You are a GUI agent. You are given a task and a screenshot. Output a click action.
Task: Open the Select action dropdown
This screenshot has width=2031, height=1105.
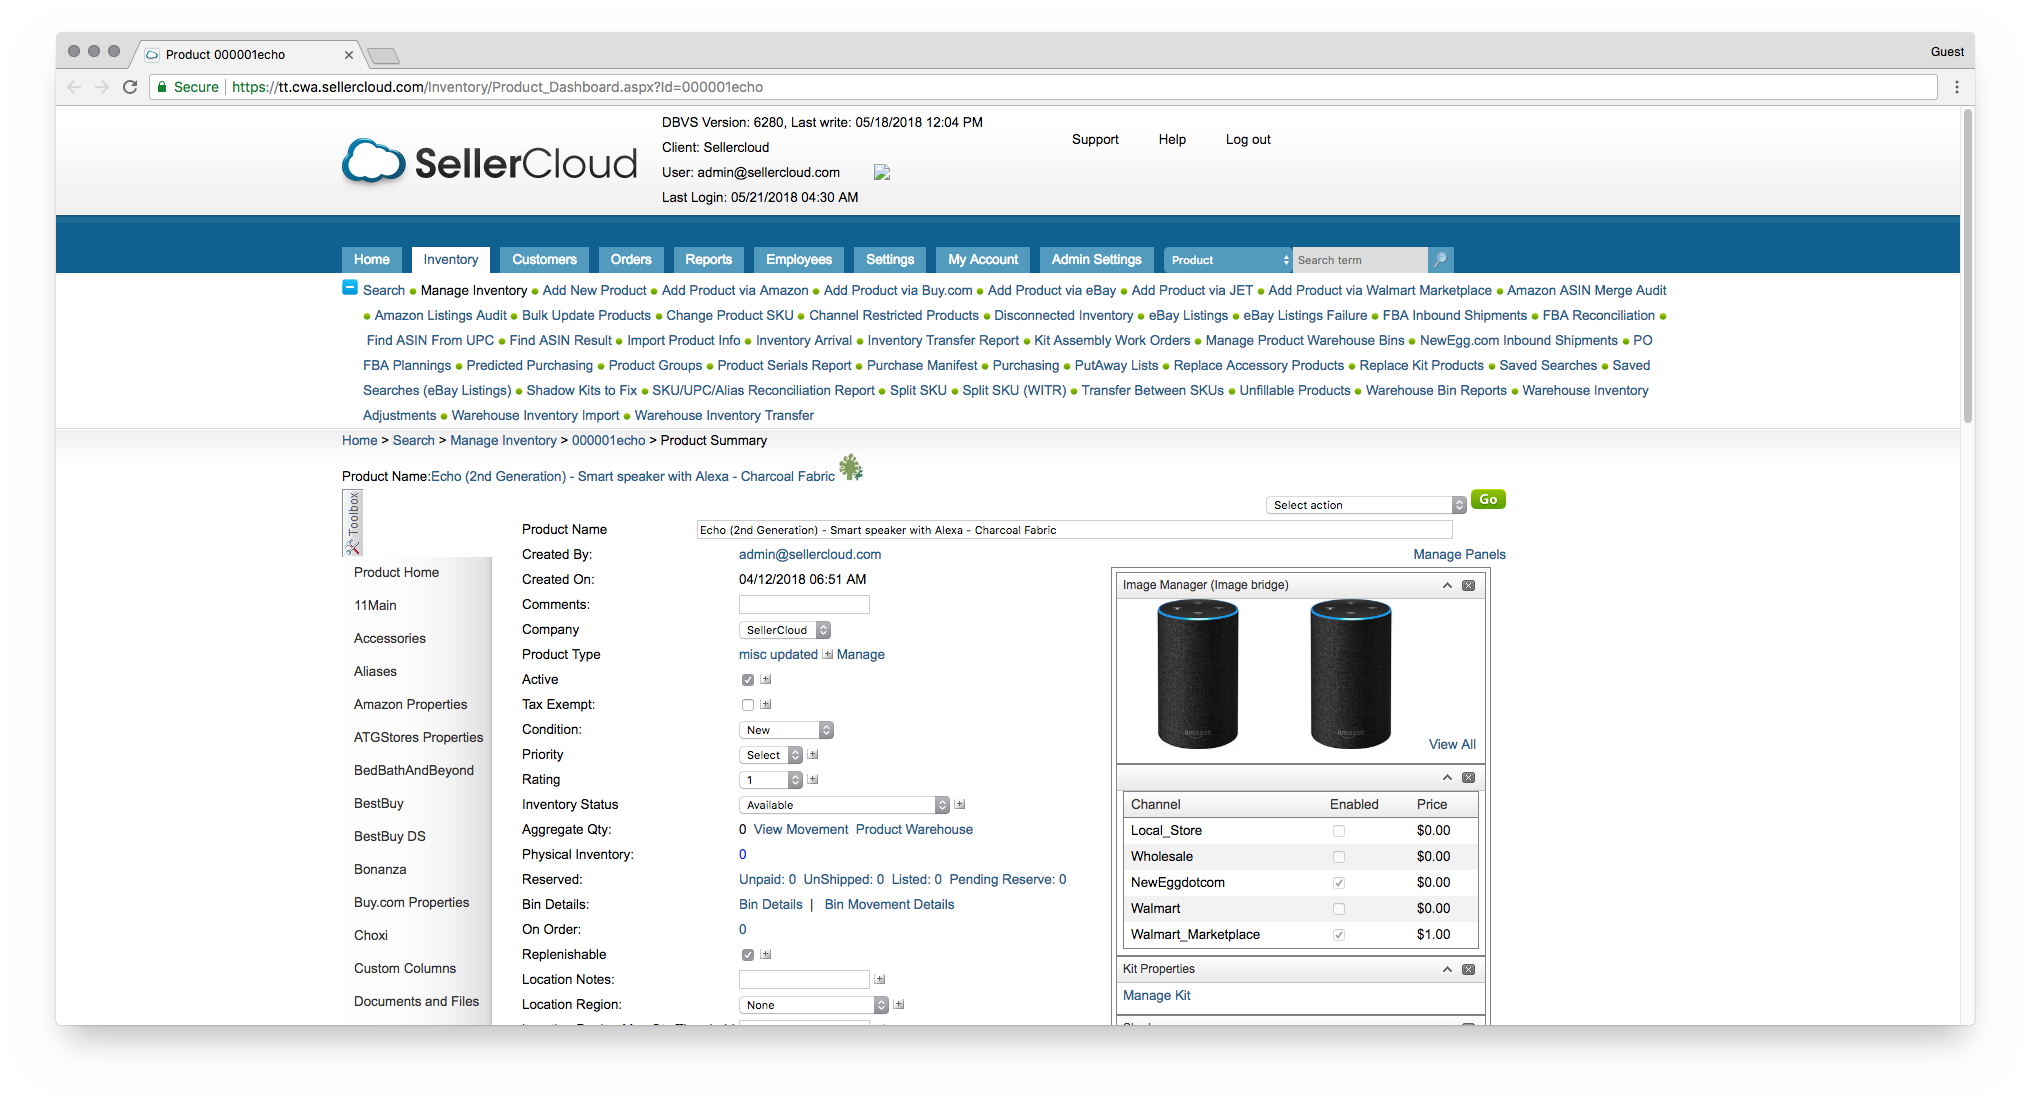1366,505
